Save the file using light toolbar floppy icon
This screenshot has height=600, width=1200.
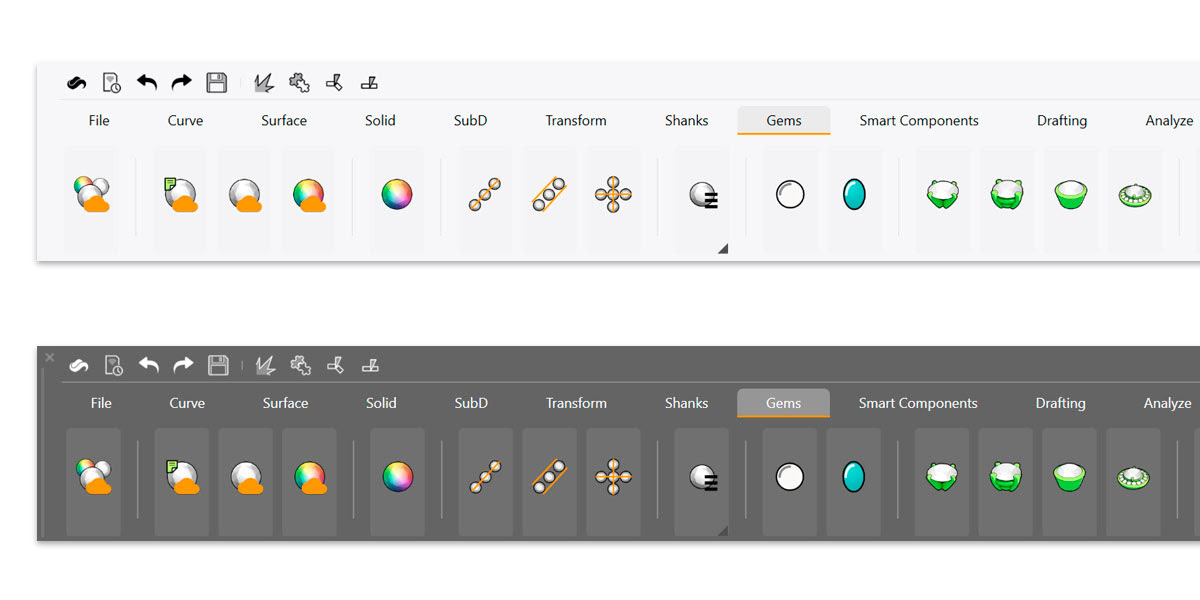[x=216, y=83]
